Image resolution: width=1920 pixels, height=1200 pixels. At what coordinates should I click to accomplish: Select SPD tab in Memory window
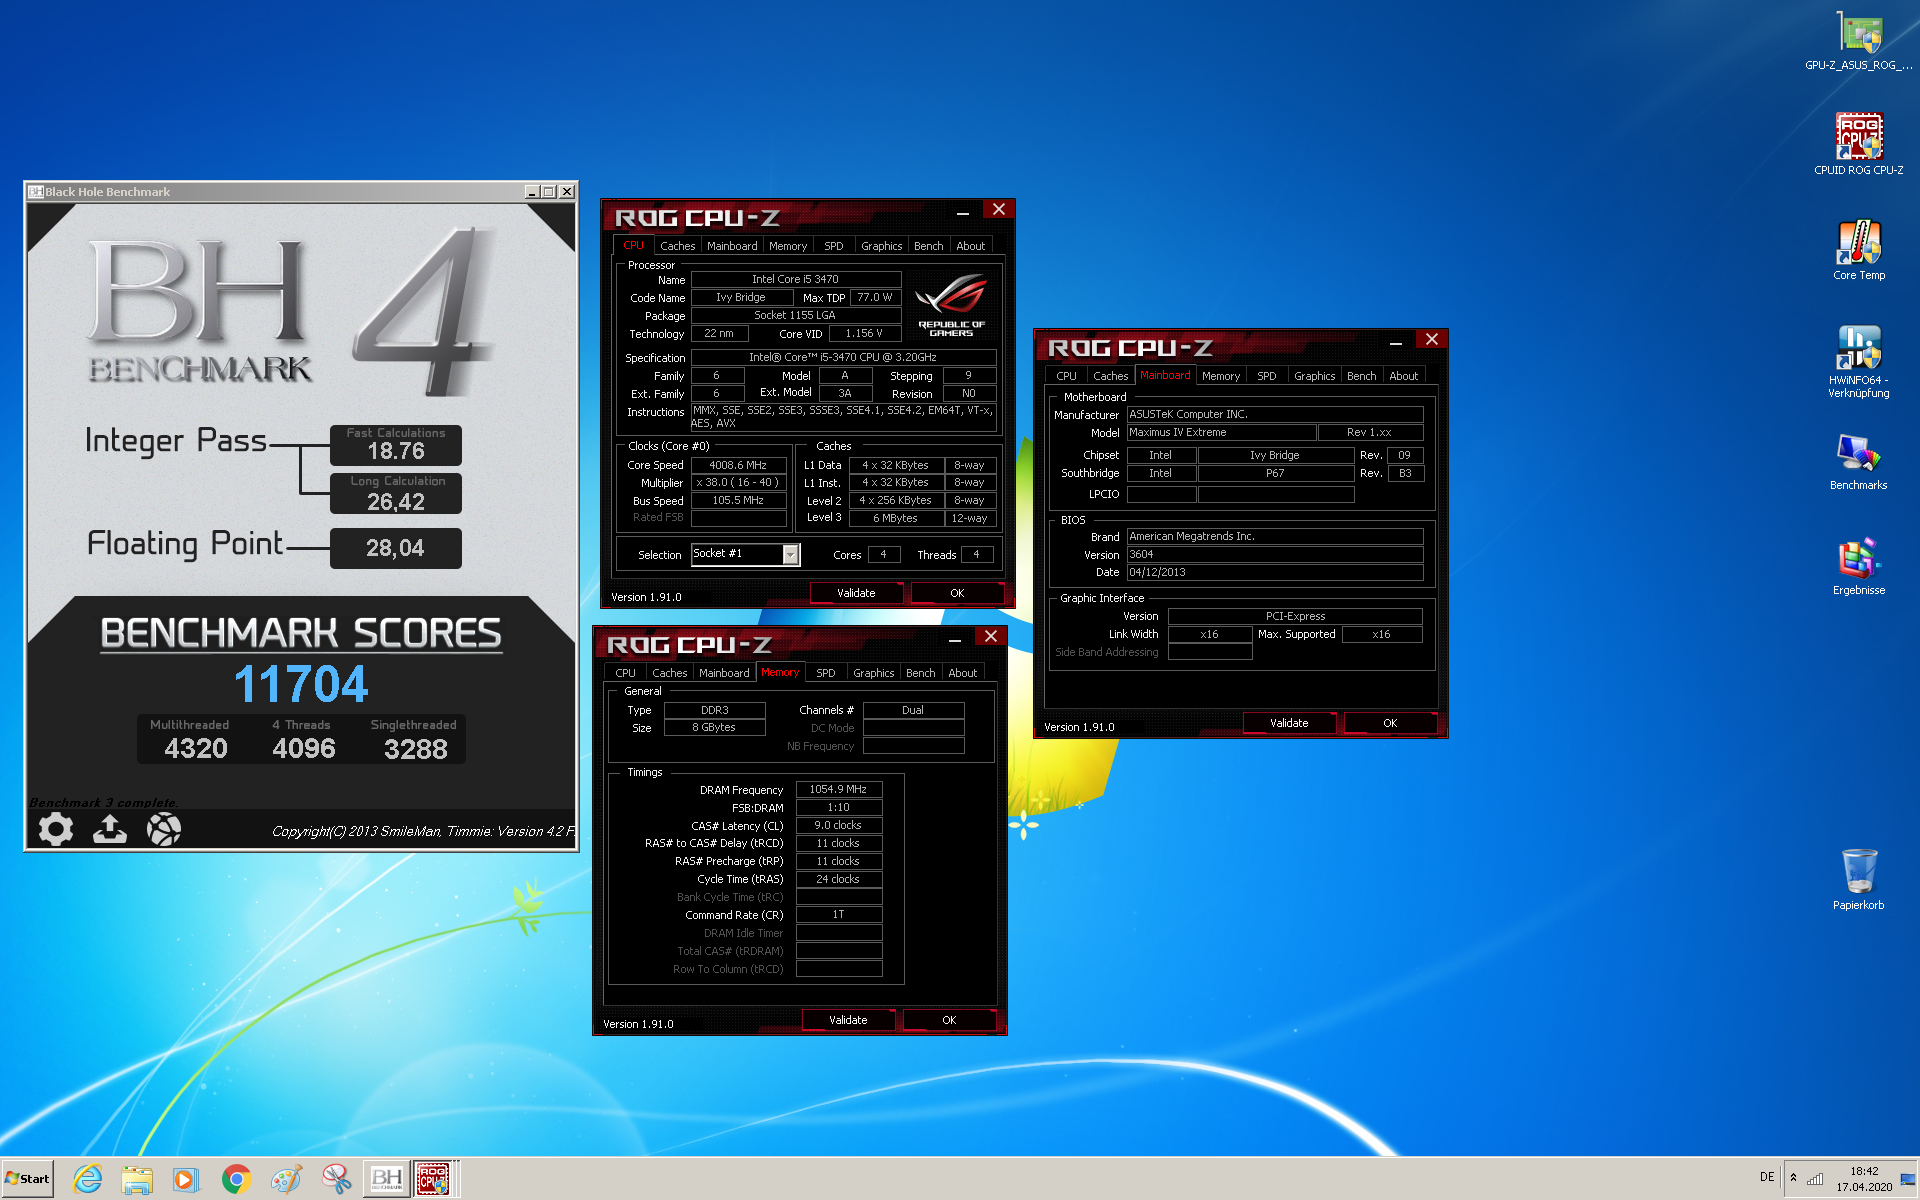pyautogui.click(x=826, y=673)
